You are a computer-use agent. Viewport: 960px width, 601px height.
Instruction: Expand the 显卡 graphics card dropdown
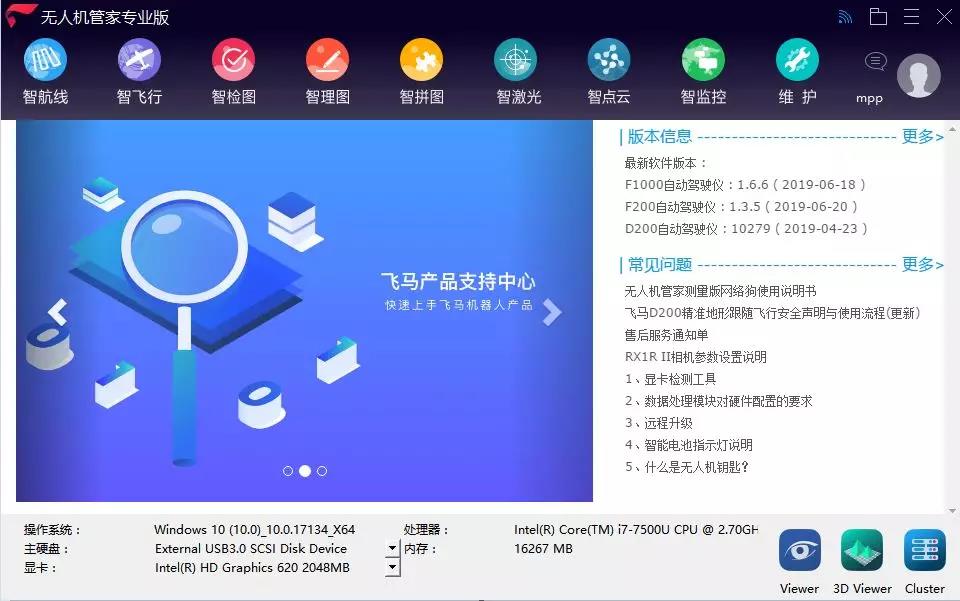392,567
